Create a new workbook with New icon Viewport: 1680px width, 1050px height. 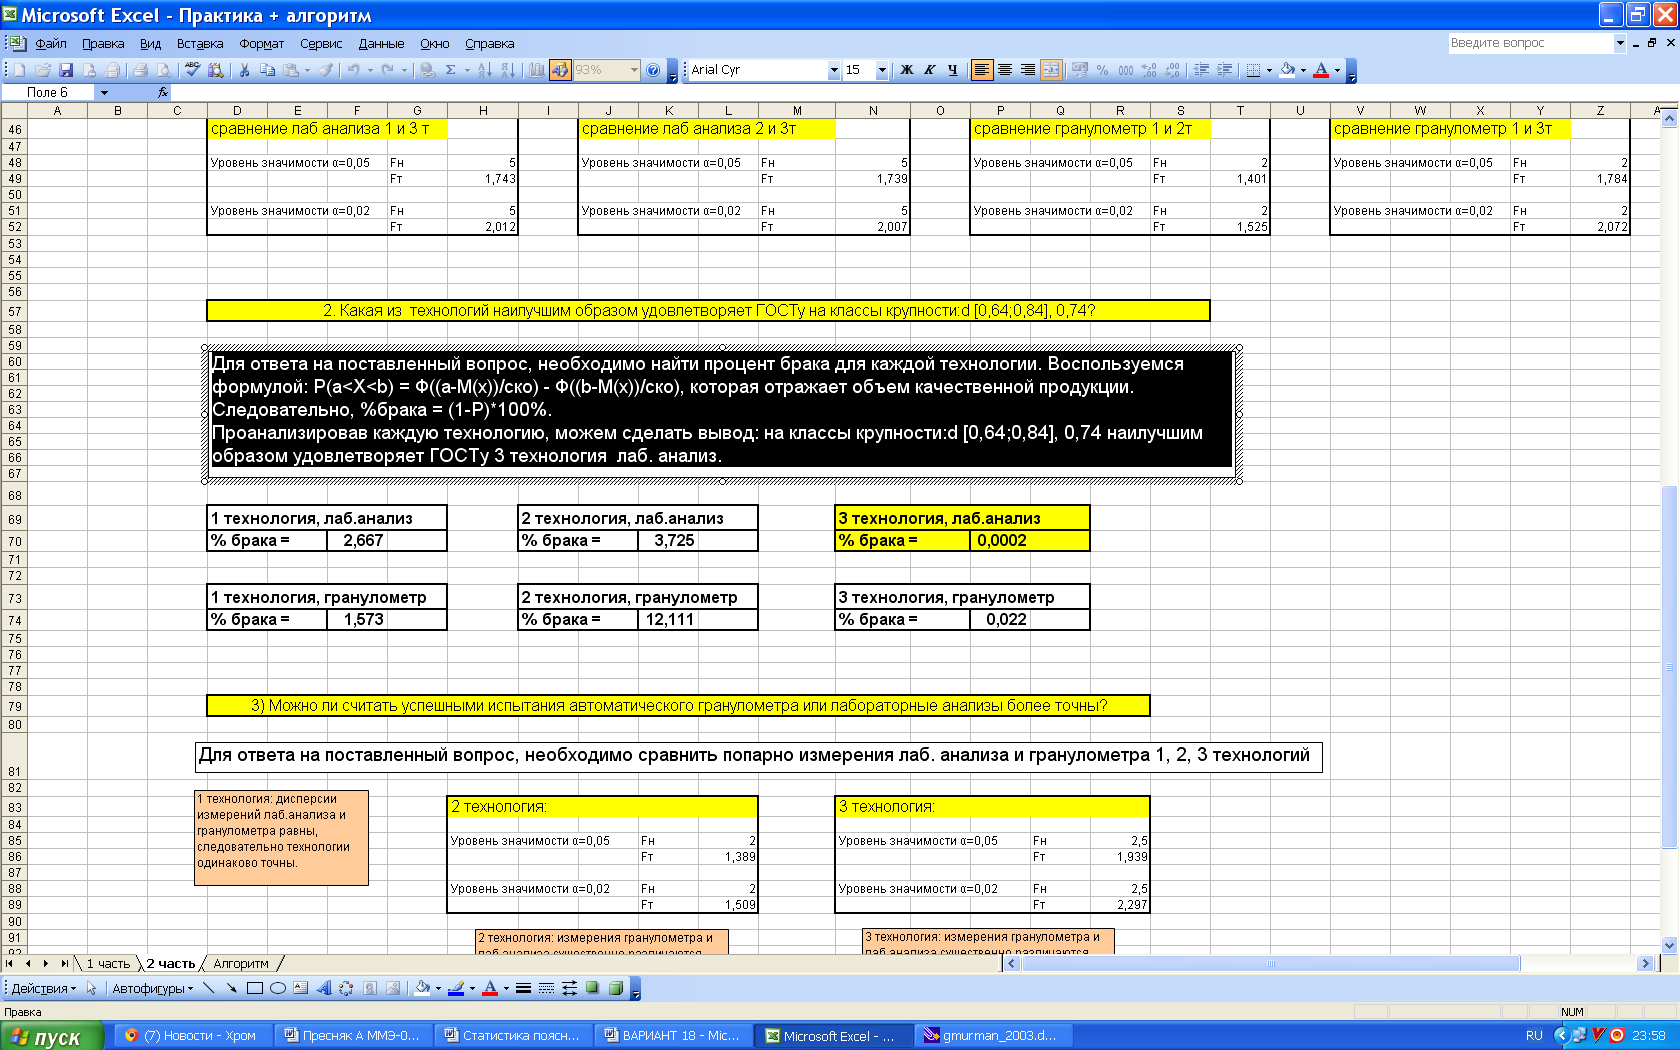[19, 70]
